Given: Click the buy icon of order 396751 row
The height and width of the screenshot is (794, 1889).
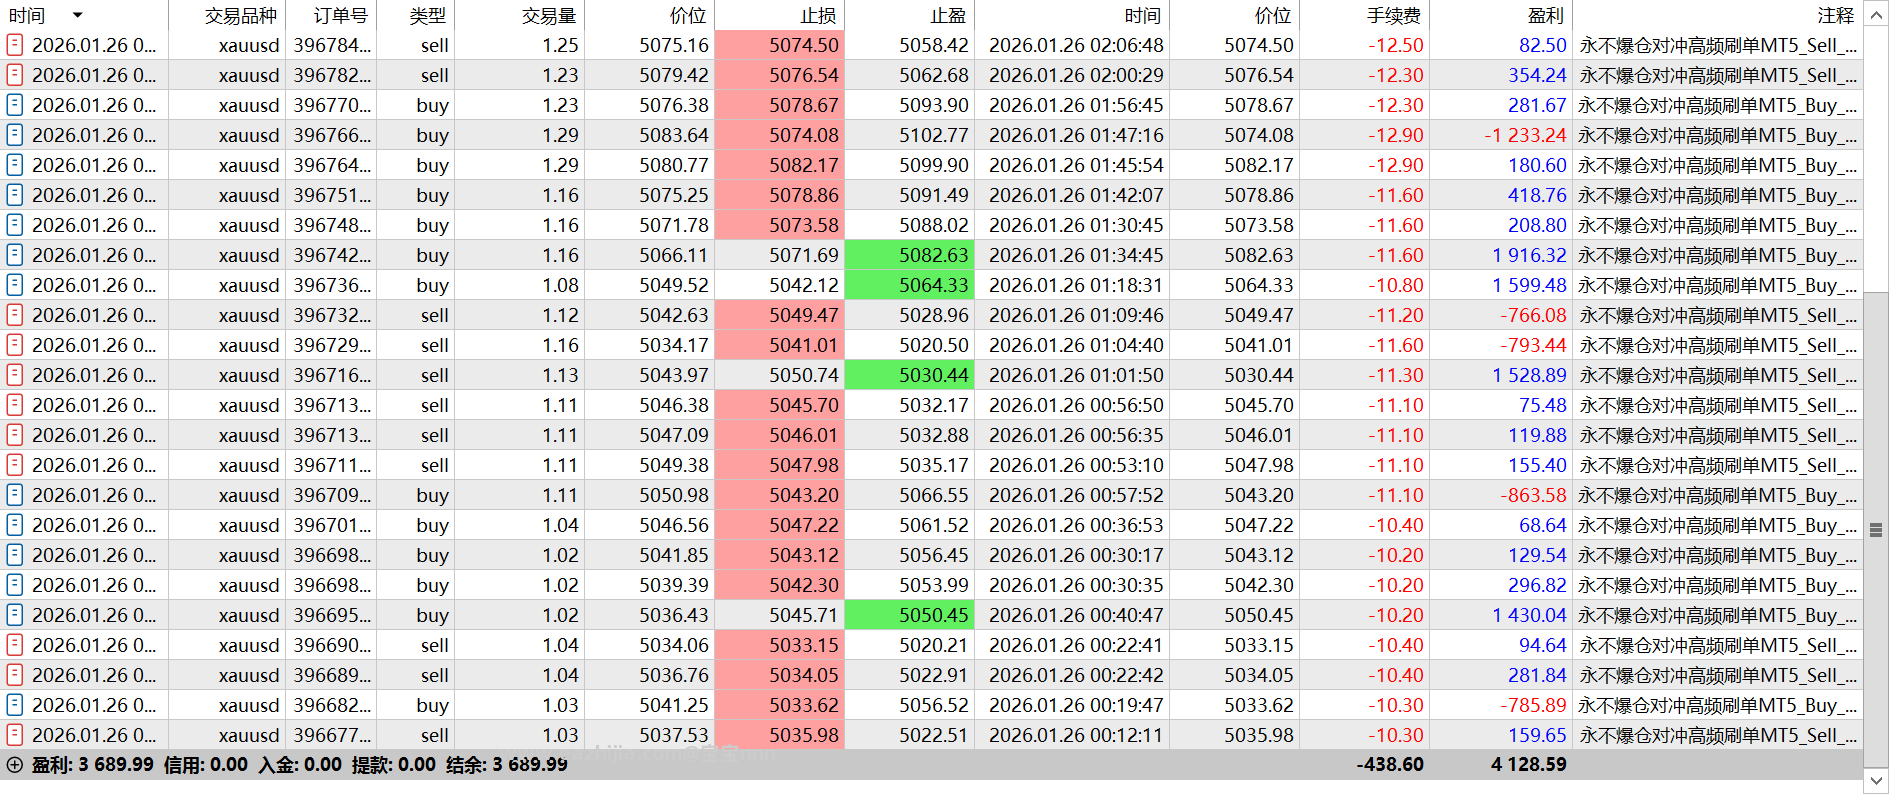Looking at the screenshot, I should 15,195.
